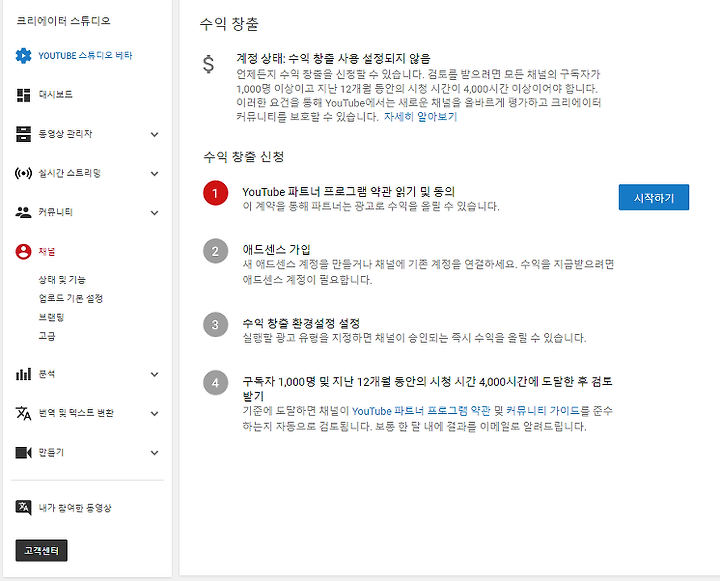
Task: Click the dollar sign account status icon
Action: pyautogui.click(x=208, y=64)
